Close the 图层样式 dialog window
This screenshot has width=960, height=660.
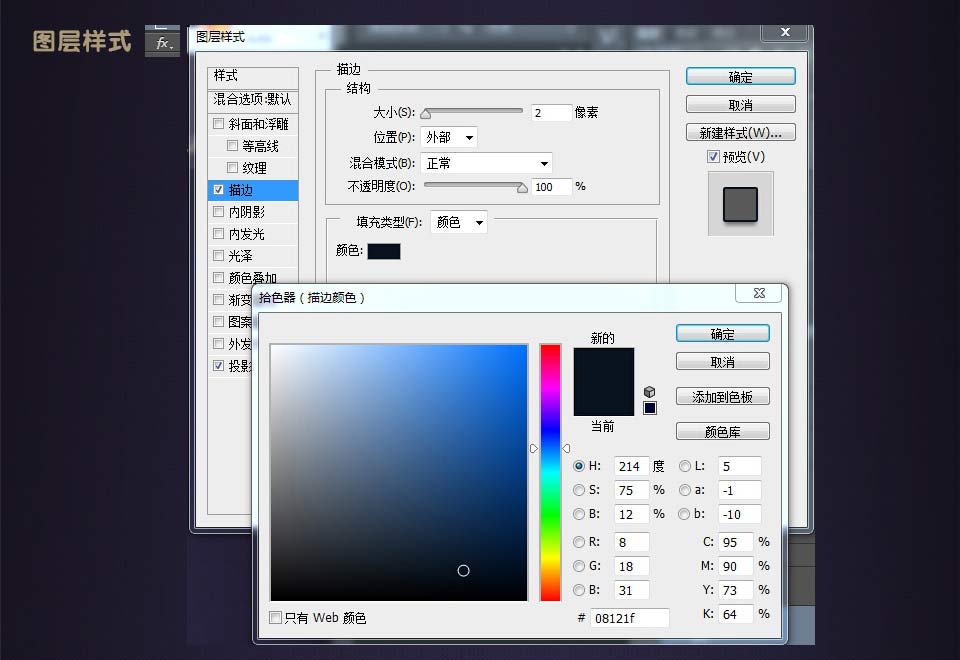point(784,33)
